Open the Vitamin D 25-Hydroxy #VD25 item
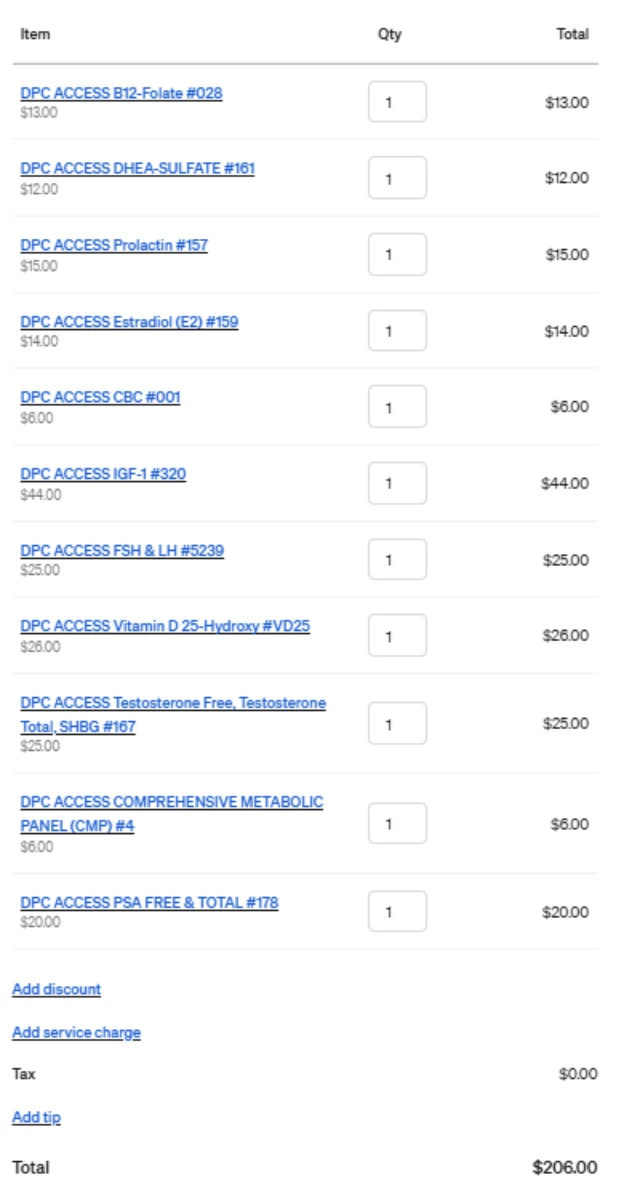This screenshot has height=1194, width=618. pyautogui.click(x=165, y=627)
